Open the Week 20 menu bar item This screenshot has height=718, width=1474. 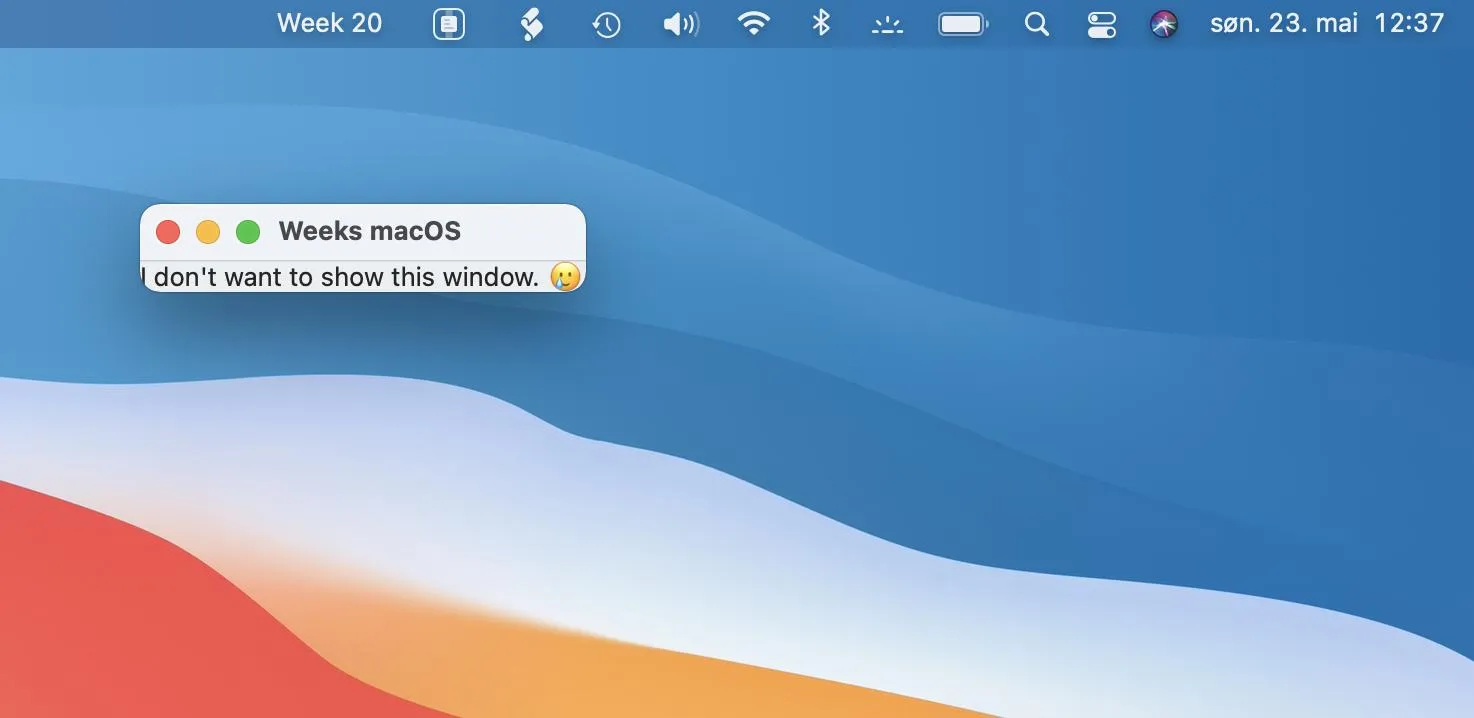[x=329, y=23]
